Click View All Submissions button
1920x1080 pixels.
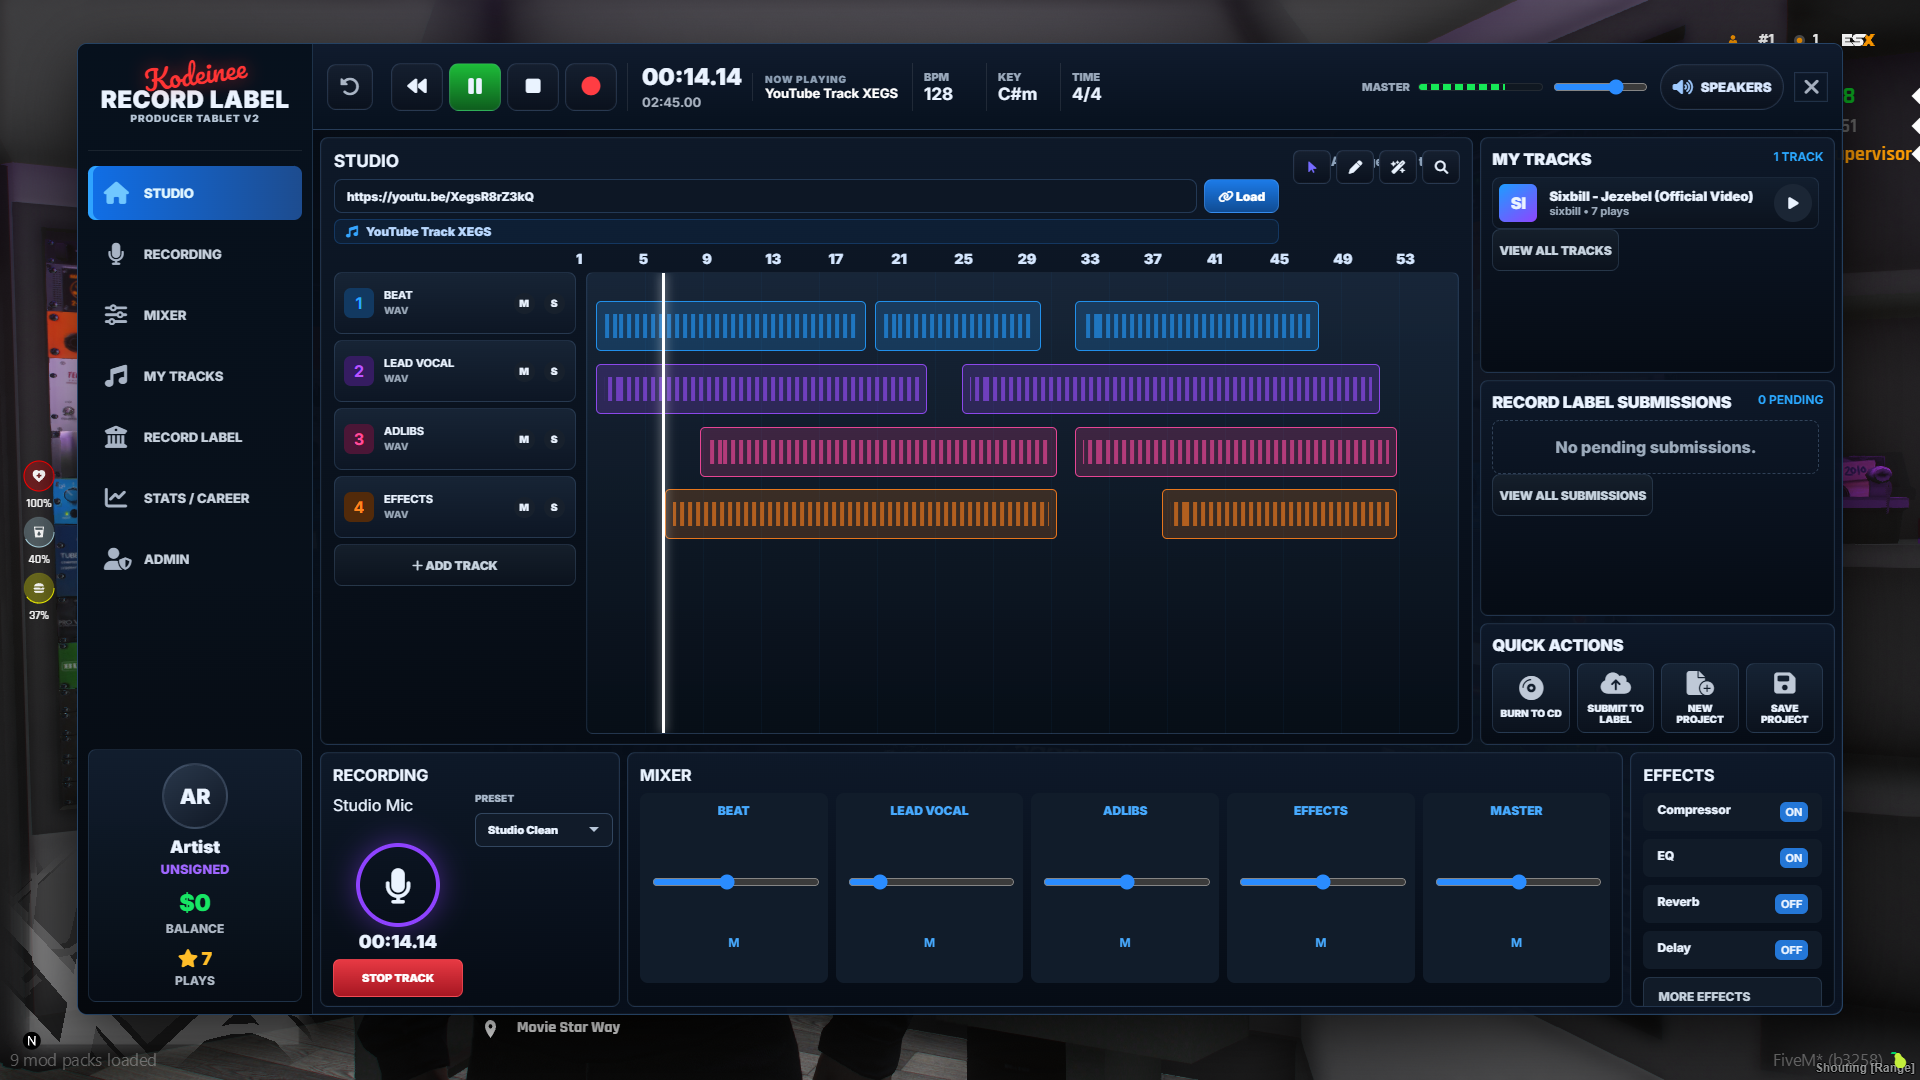click(x=1572, y=496)
